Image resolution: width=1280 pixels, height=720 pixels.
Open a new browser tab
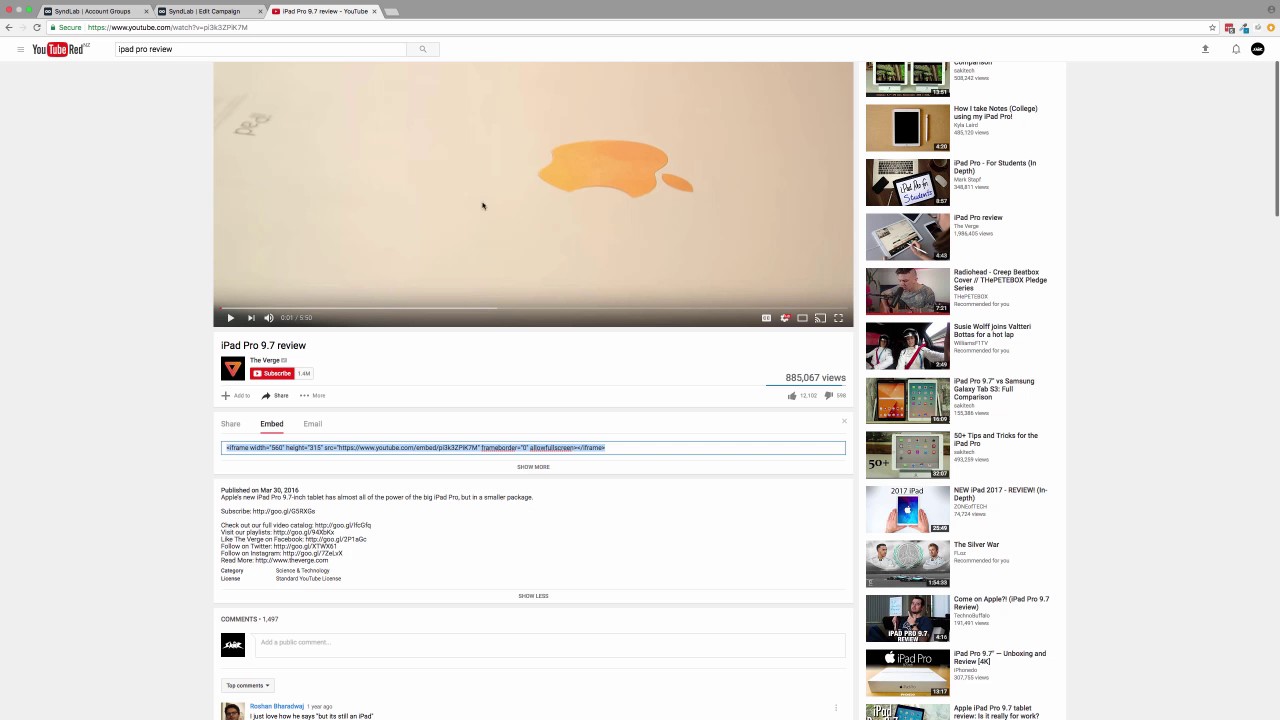pyautogui.click(x=391, y=12)
